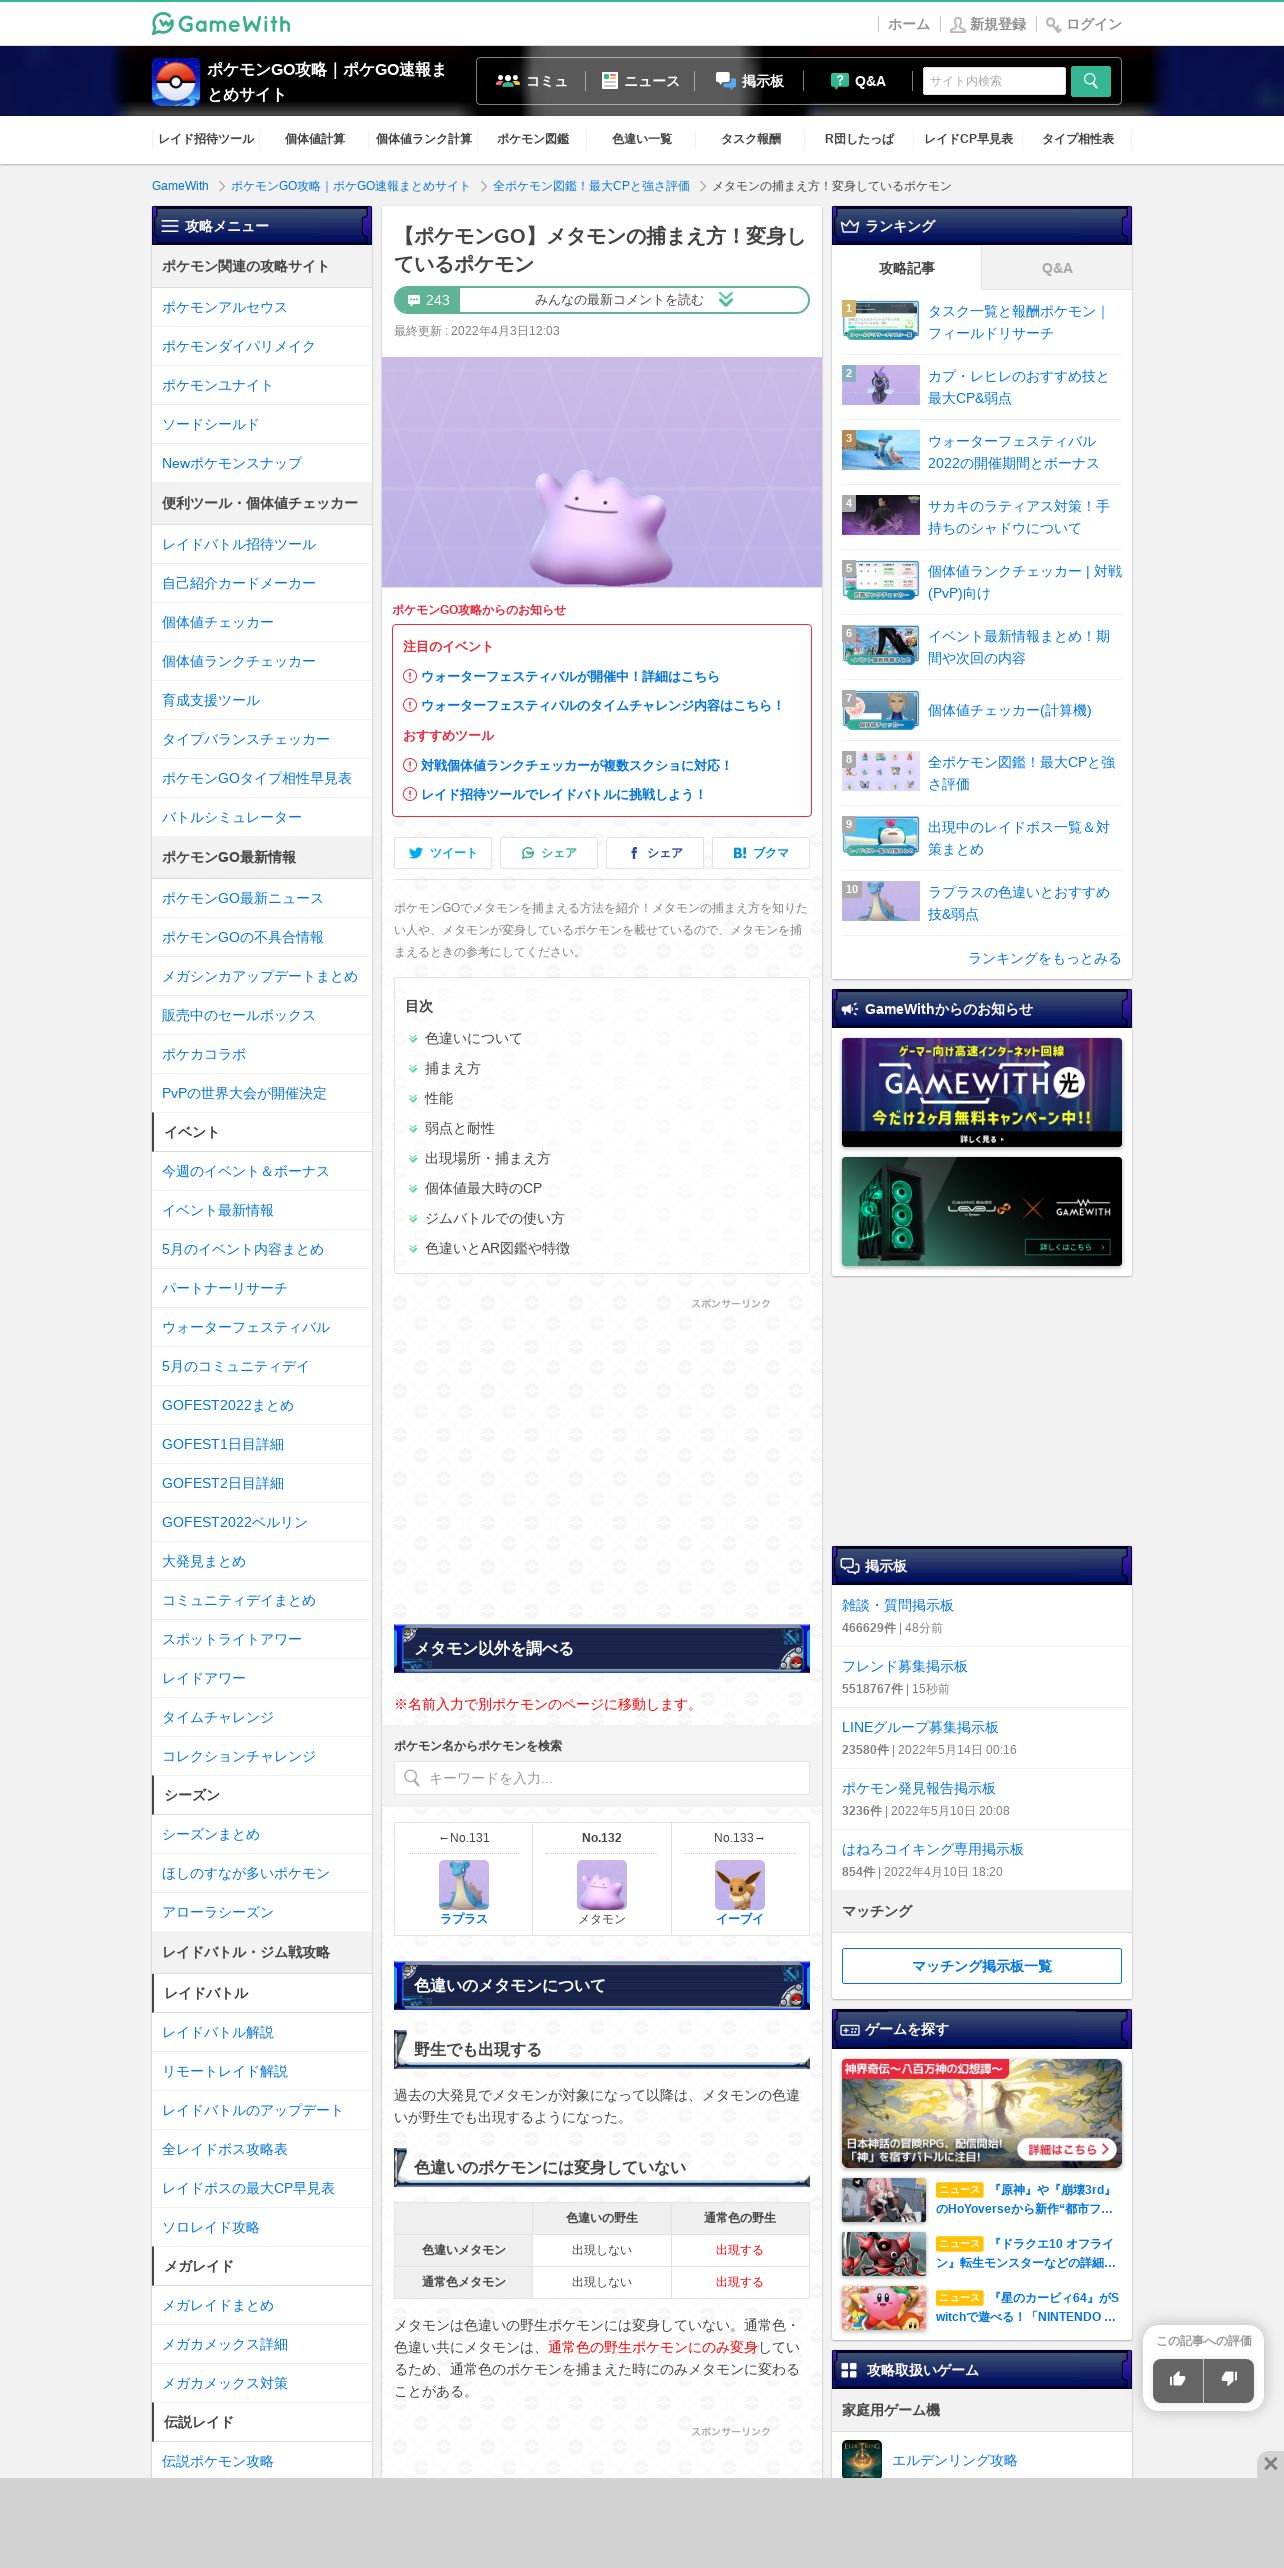Click the Pokemon name keyword search field
The image size is (1284, 2568).
602,1778
